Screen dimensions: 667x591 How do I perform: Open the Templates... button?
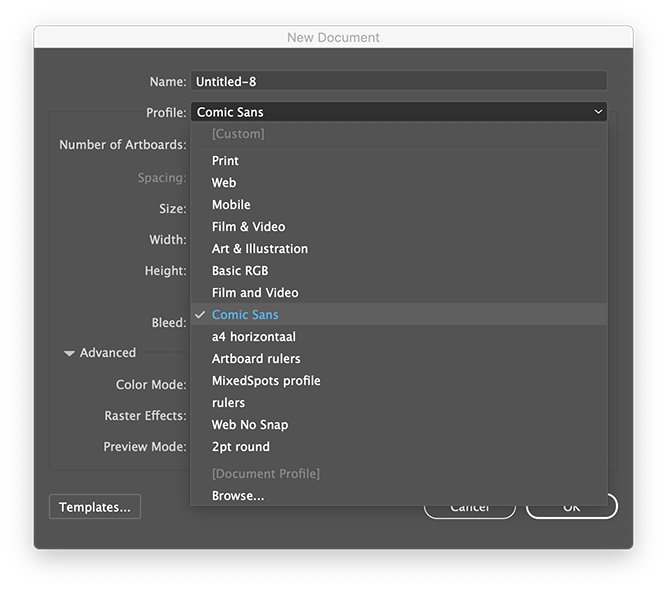tap(95, 507)
